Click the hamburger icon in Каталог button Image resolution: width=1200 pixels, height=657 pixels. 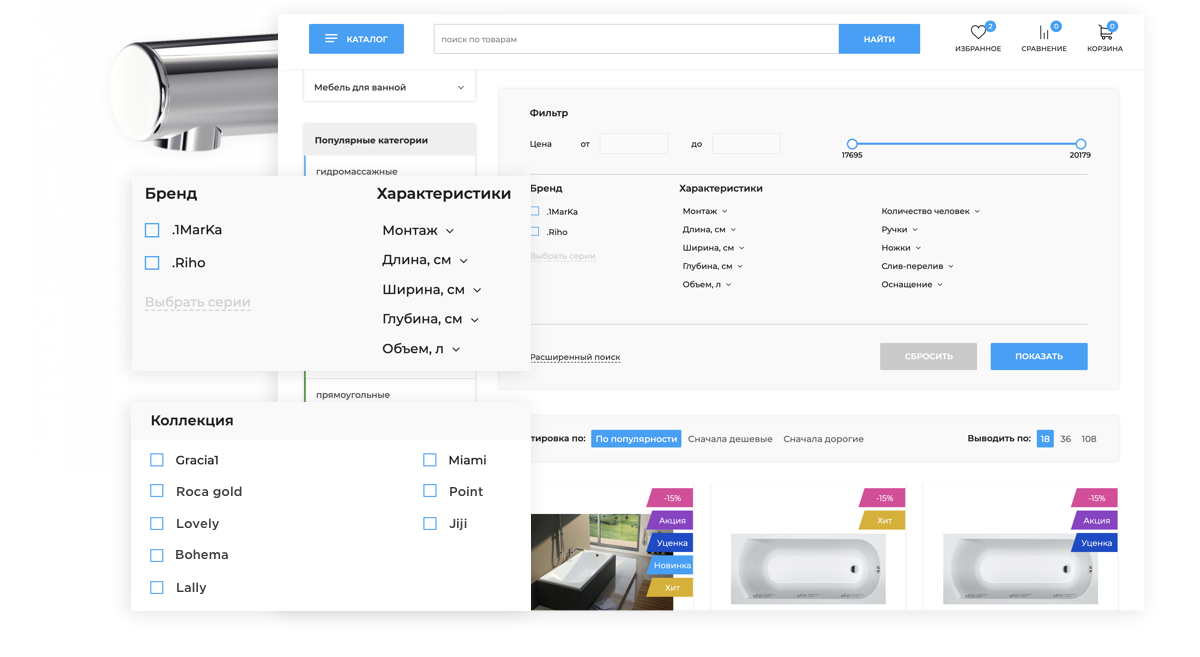coord(331,39)
